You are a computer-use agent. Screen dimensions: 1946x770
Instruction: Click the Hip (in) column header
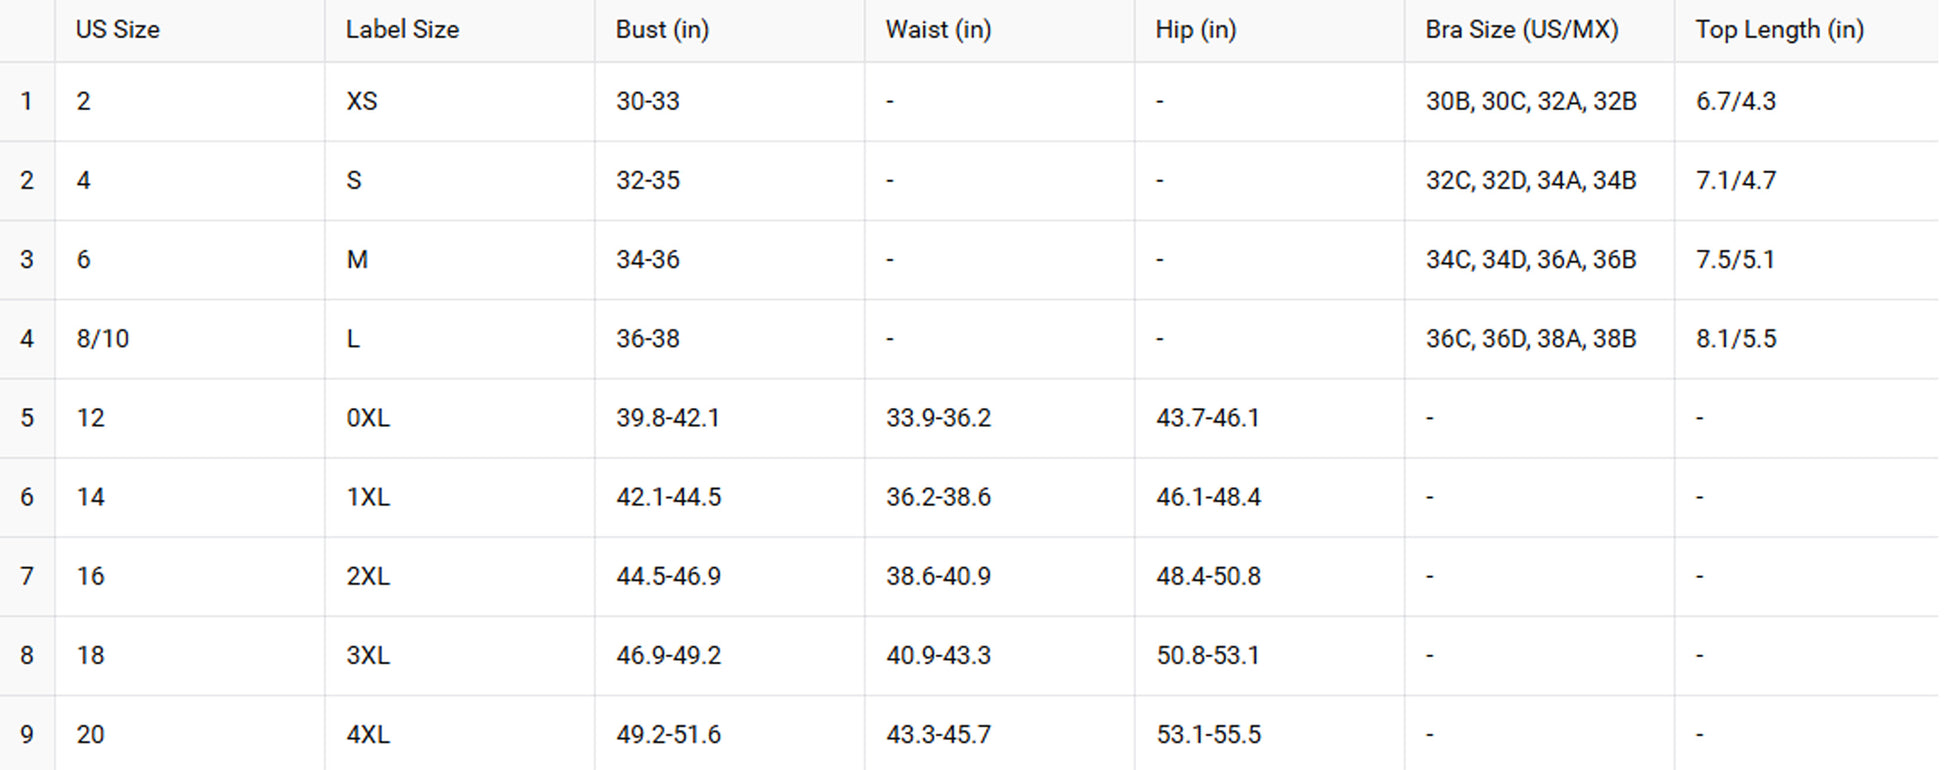coord(1195,30)
